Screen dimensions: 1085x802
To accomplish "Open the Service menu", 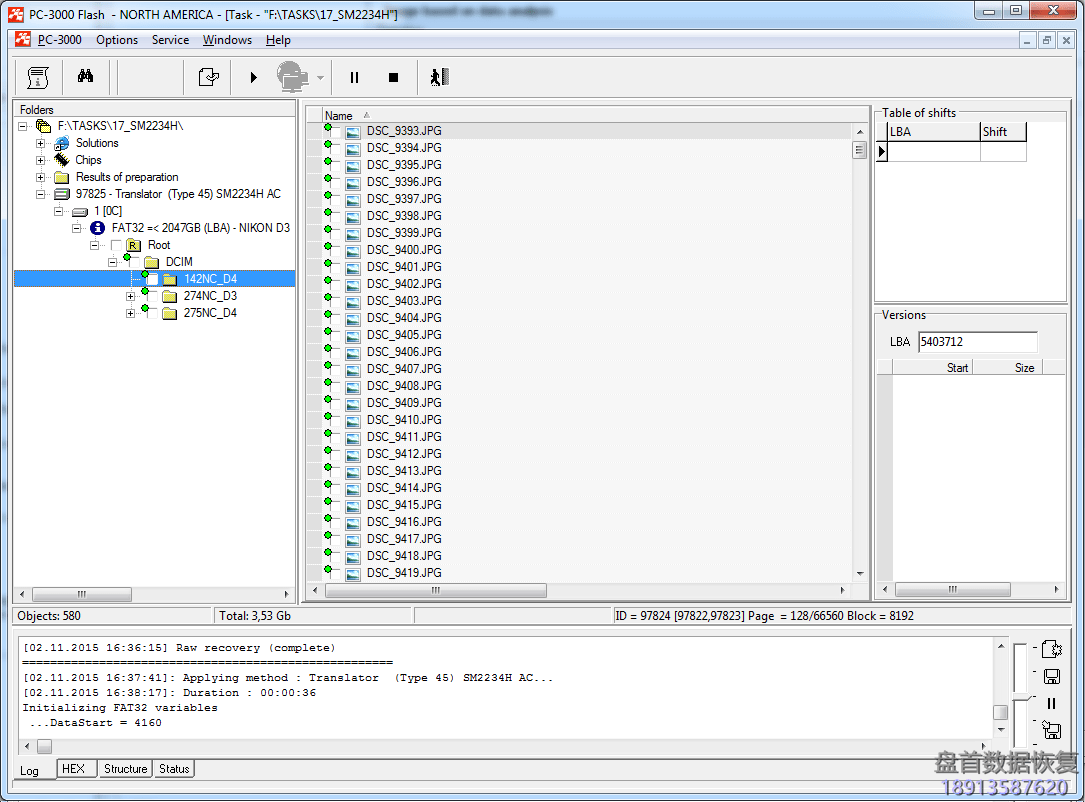I will click(170, 40).
